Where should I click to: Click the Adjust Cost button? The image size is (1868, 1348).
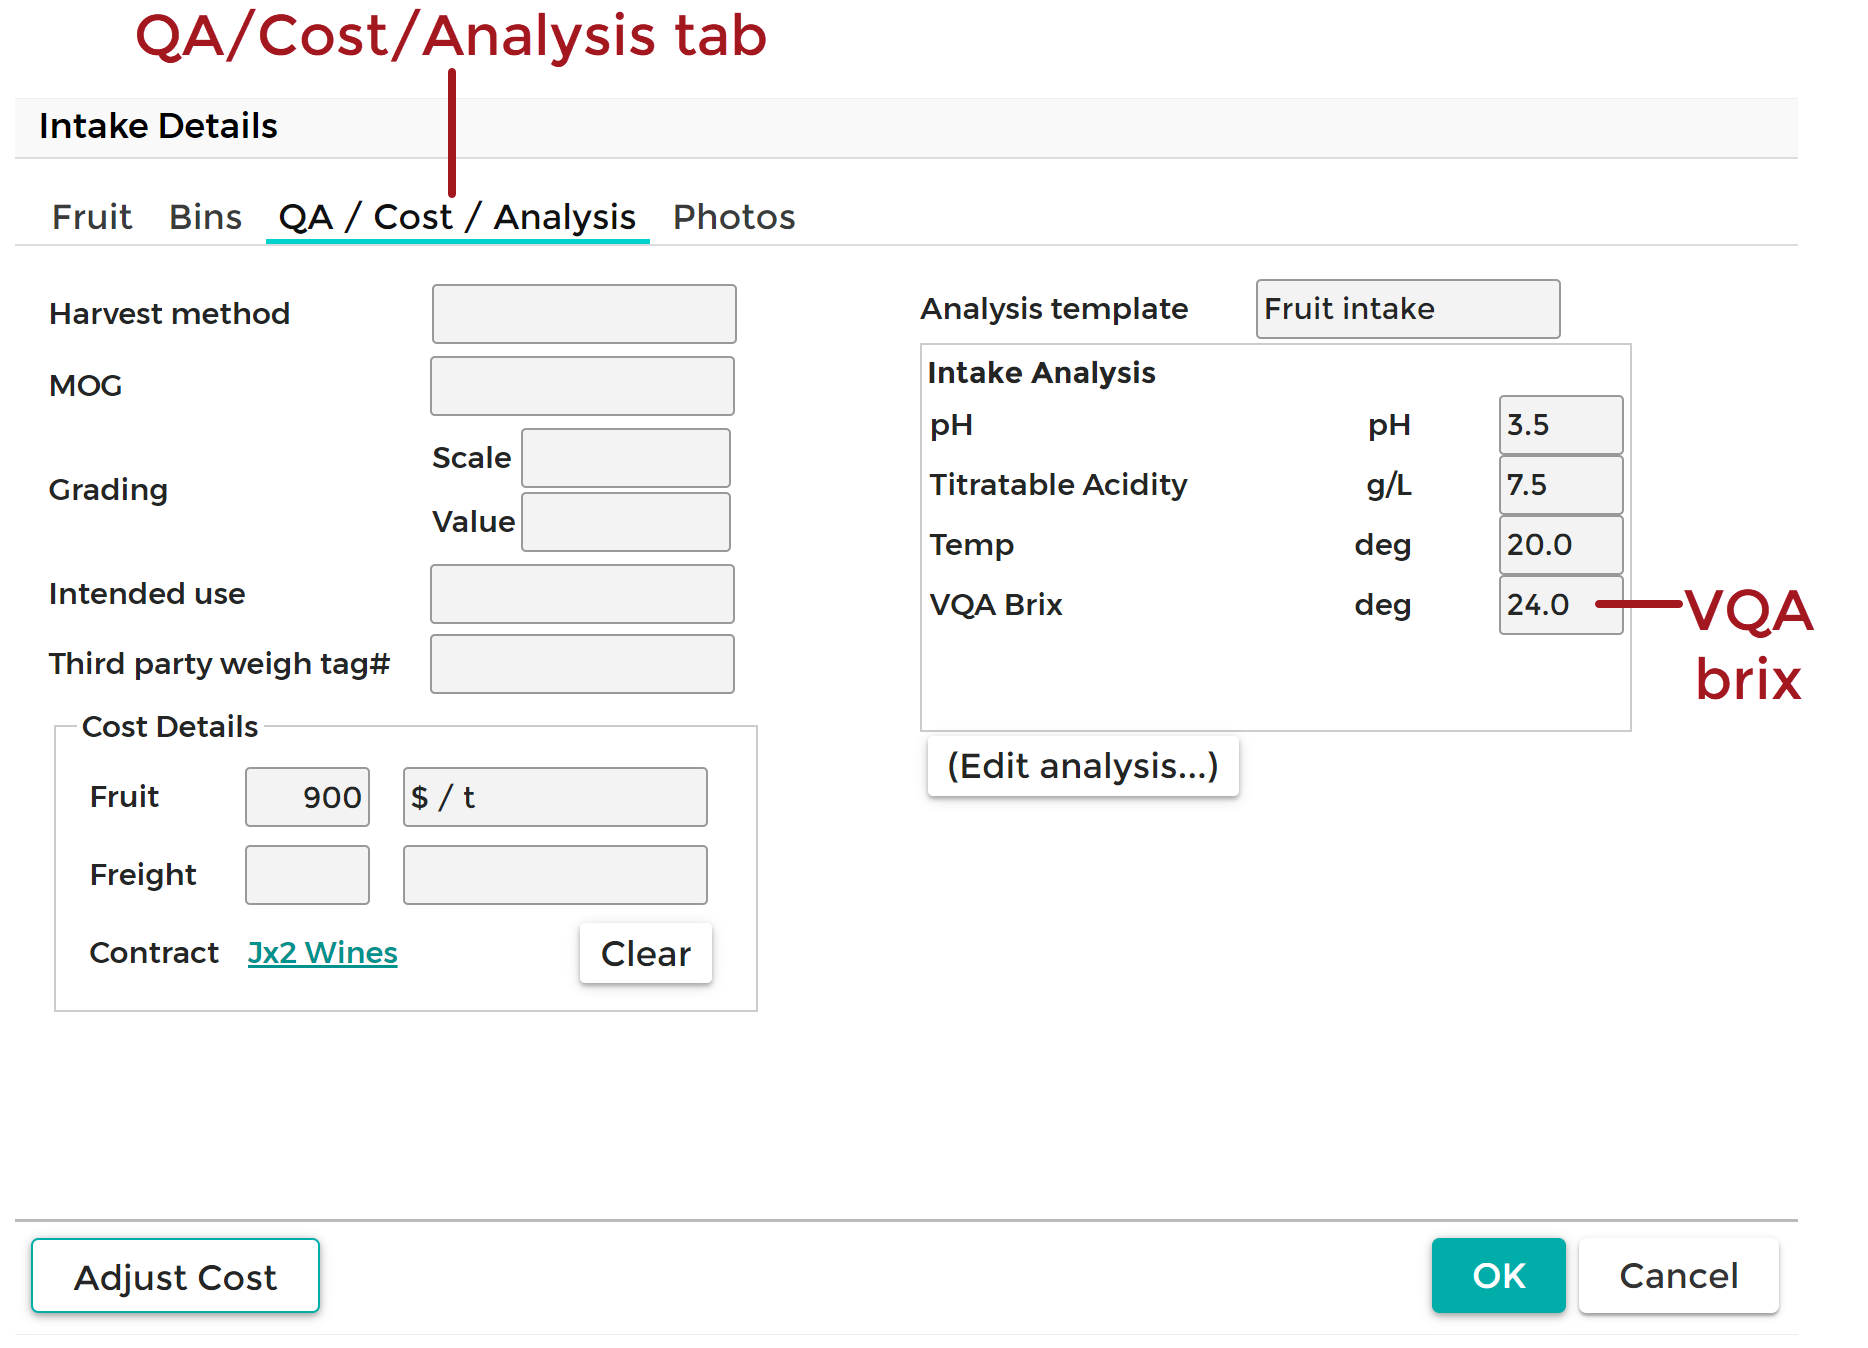pyautogui.click(x=175, y=1276)
